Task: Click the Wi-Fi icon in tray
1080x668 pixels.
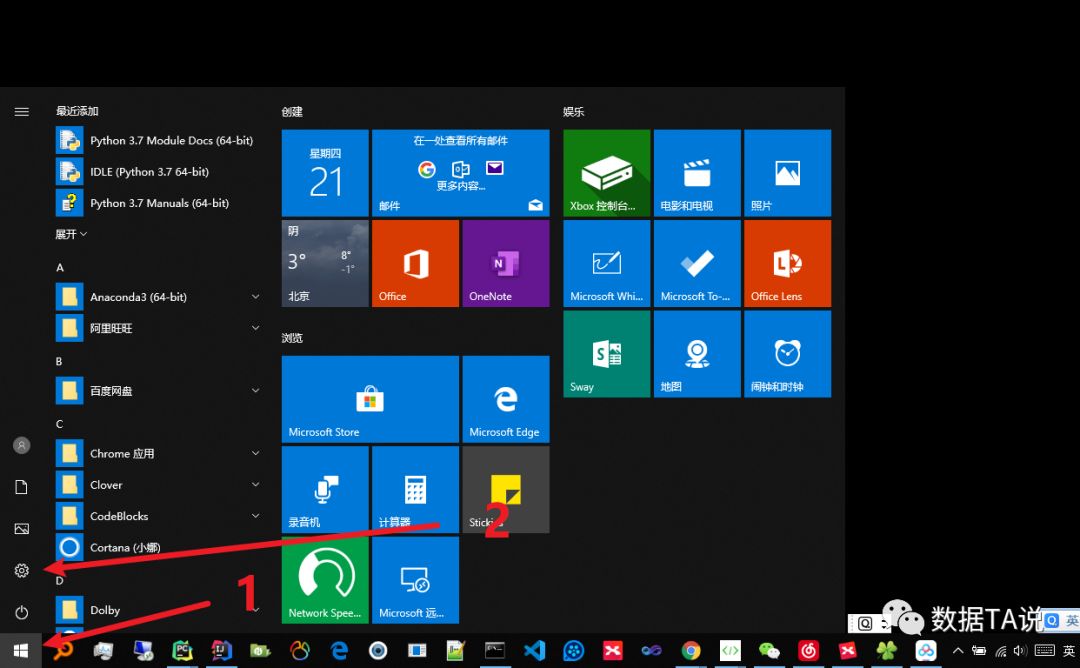Action: tap(1001, 651)
